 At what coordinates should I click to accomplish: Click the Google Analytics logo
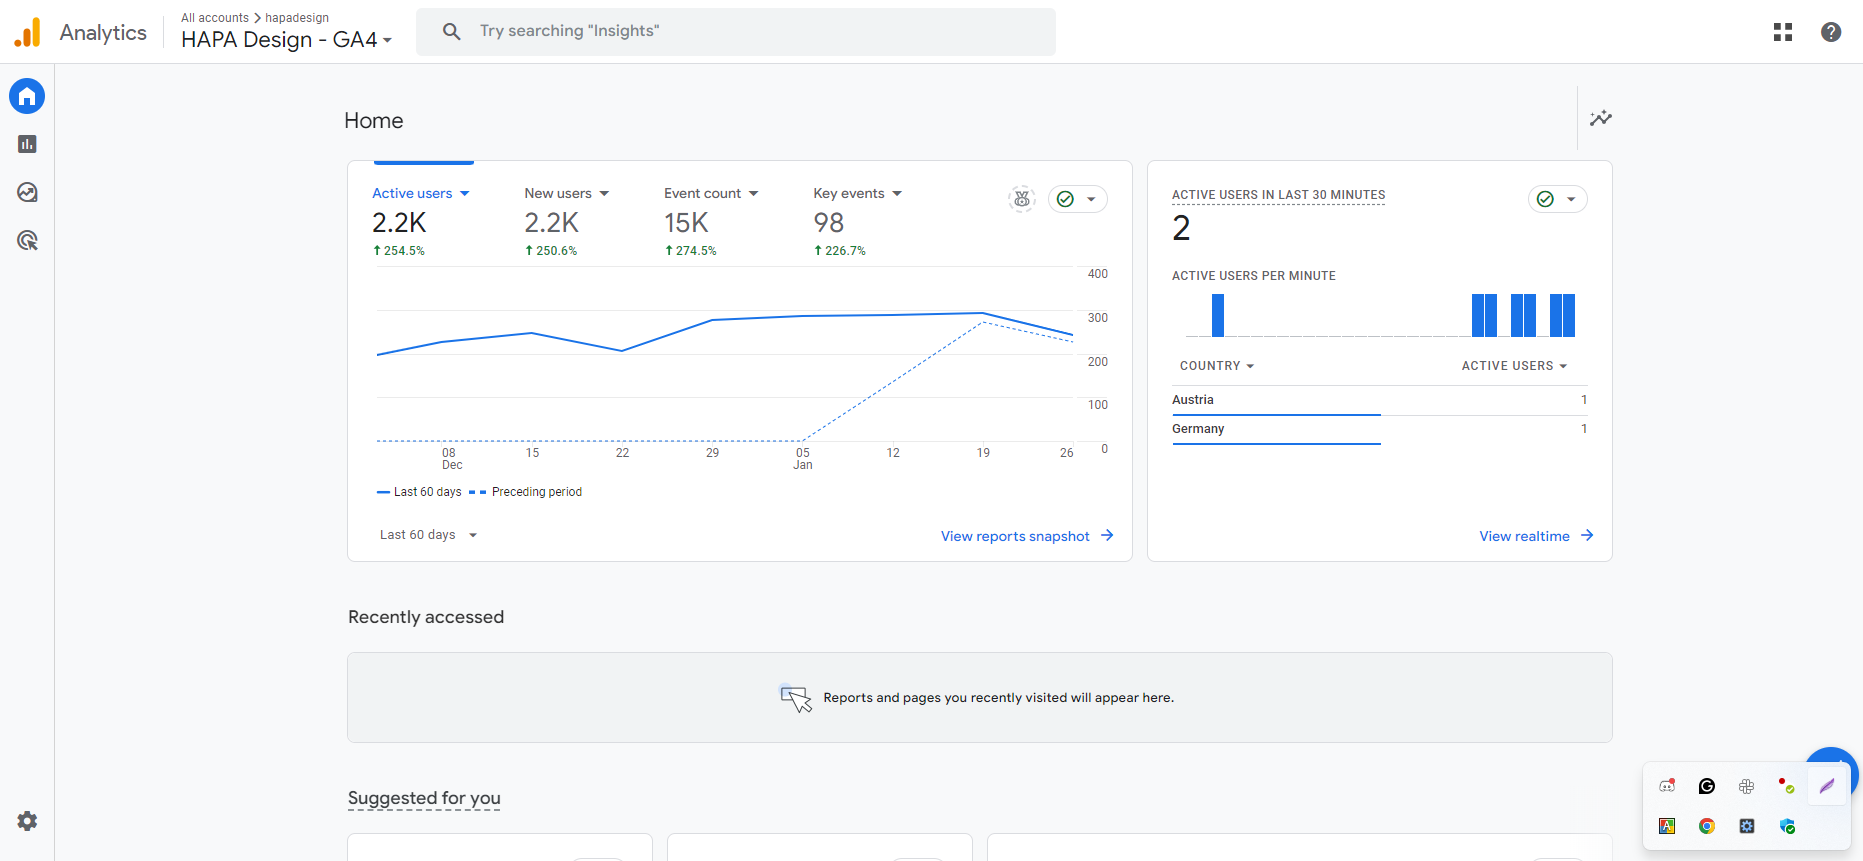click(x=28, y=32)
